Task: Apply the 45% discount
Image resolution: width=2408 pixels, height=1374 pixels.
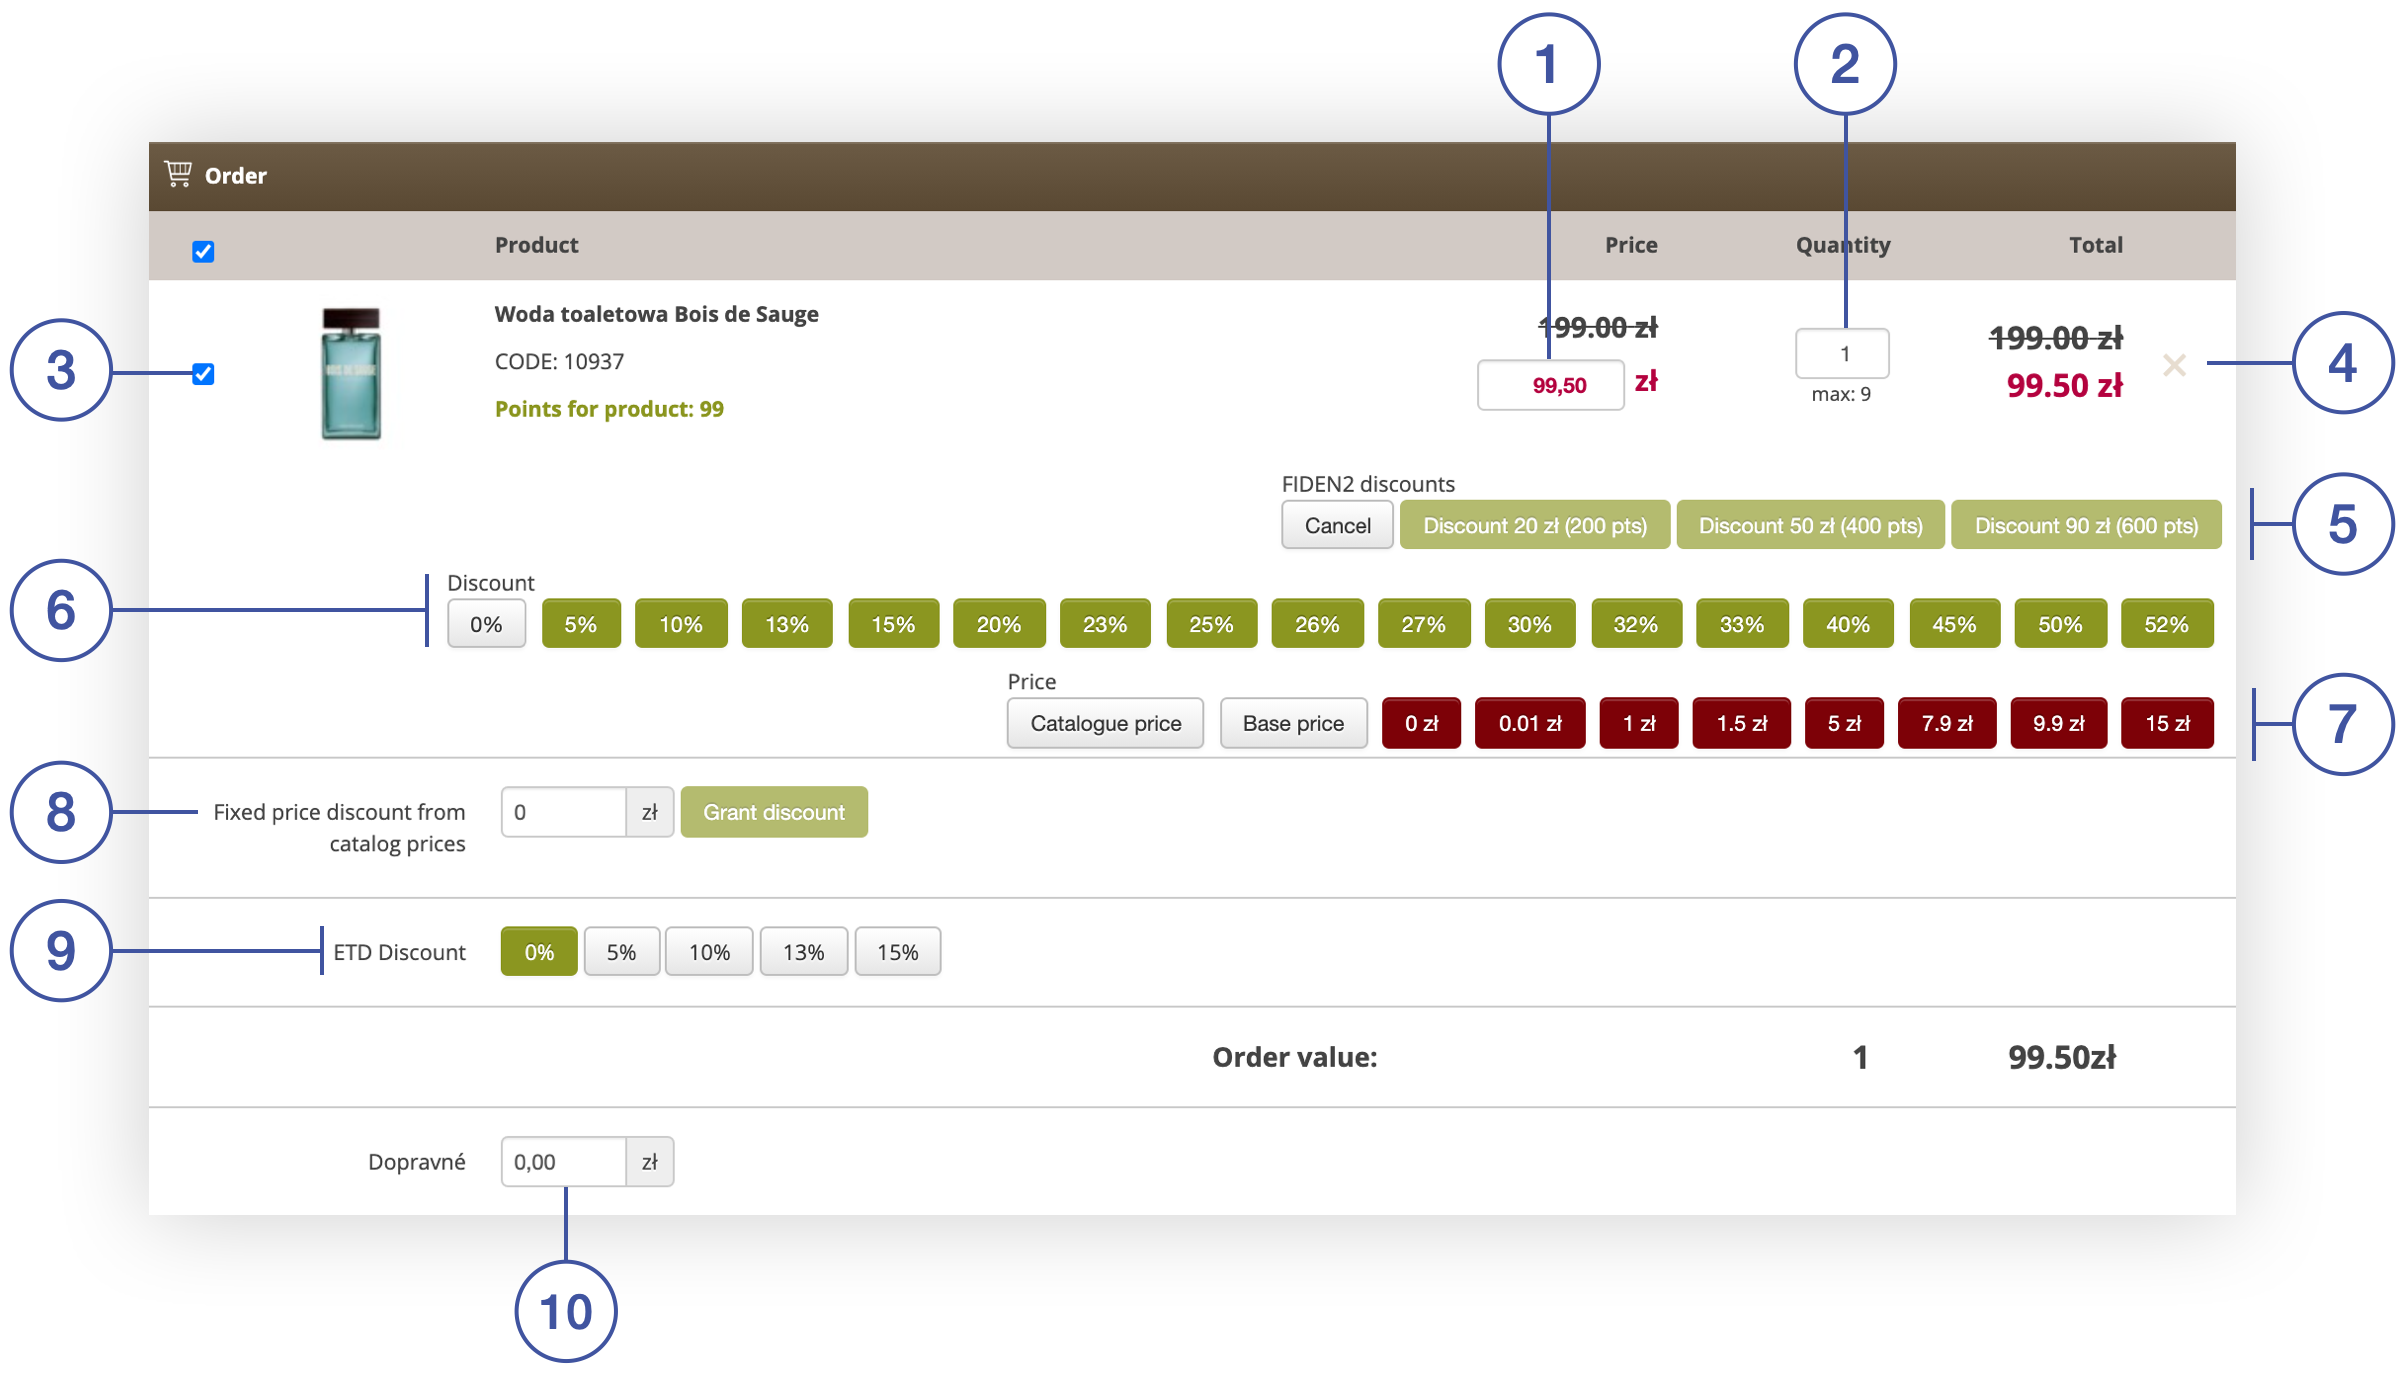Action: tap(1954, 624)
